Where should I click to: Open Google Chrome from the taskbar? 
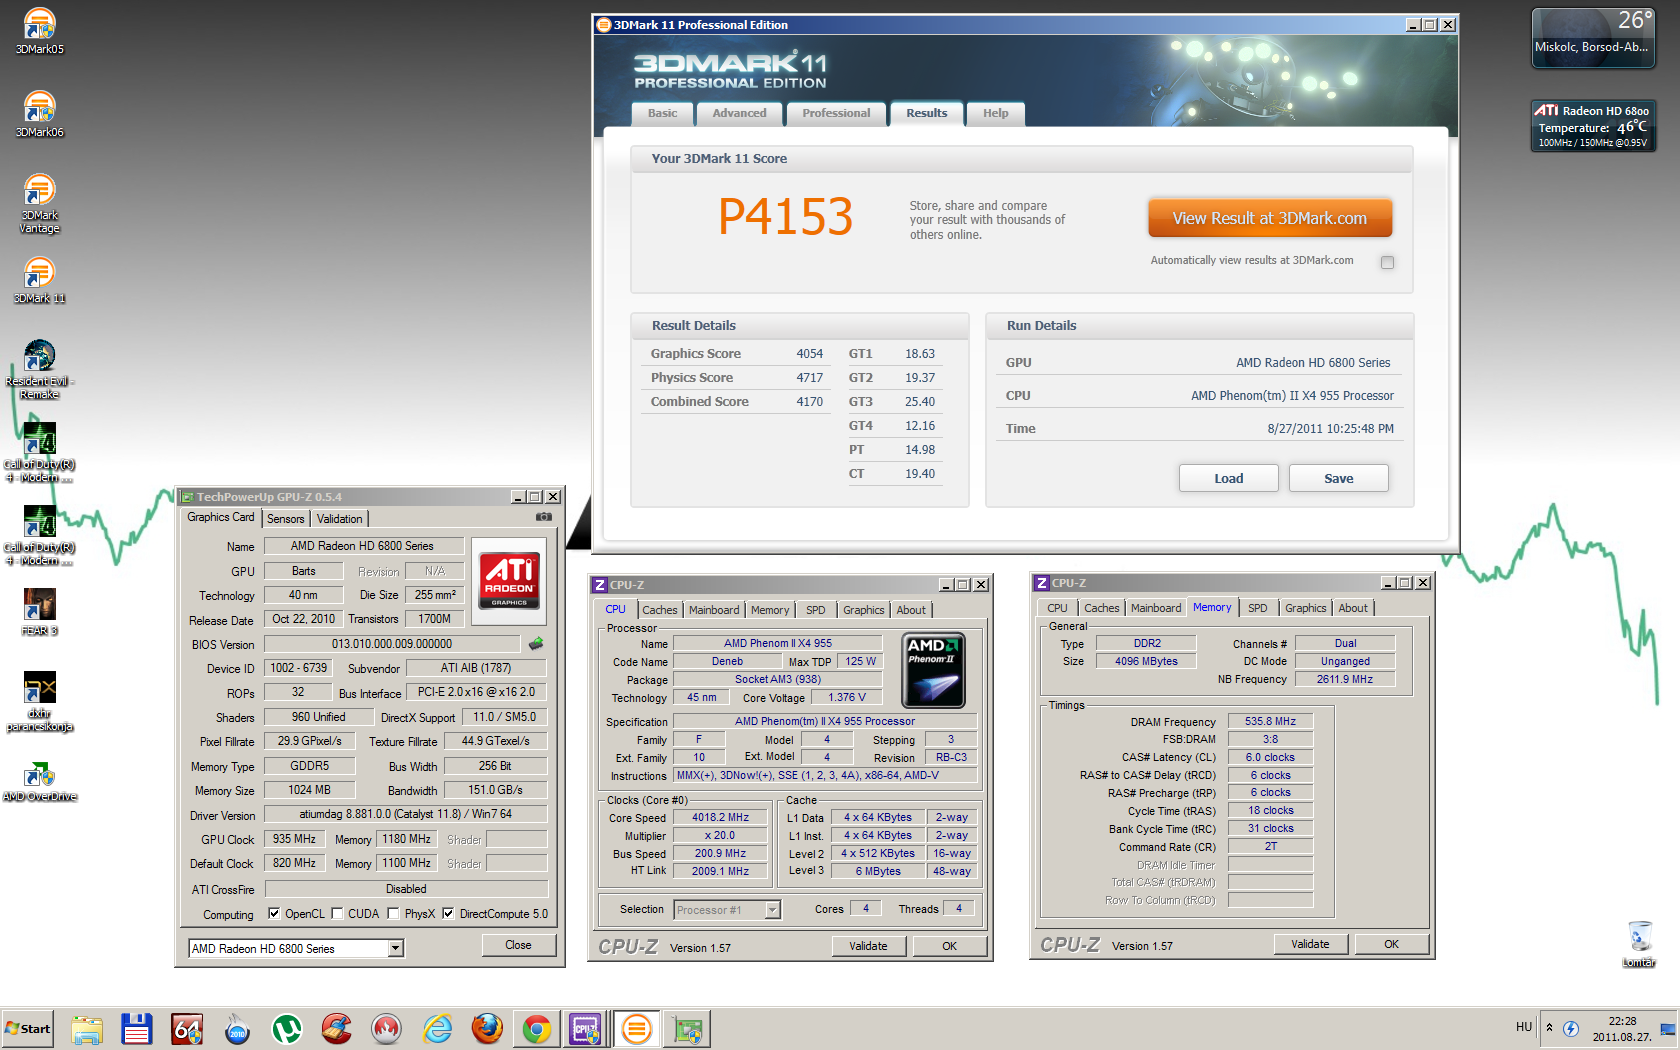[x=537, y=1028]
